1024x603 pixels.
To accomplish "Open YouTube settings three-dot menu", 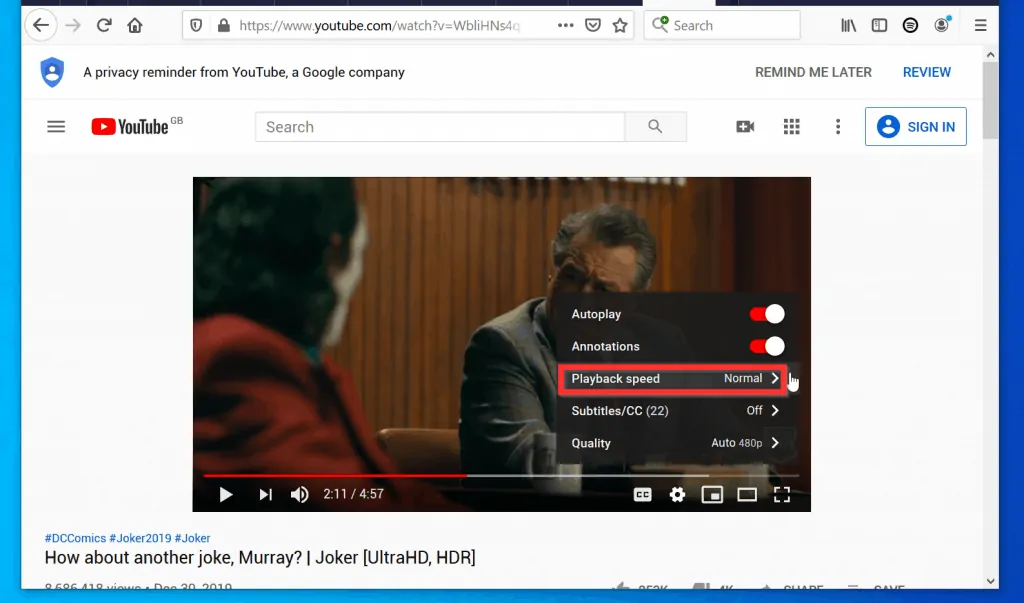I will [x=838, y=127].
